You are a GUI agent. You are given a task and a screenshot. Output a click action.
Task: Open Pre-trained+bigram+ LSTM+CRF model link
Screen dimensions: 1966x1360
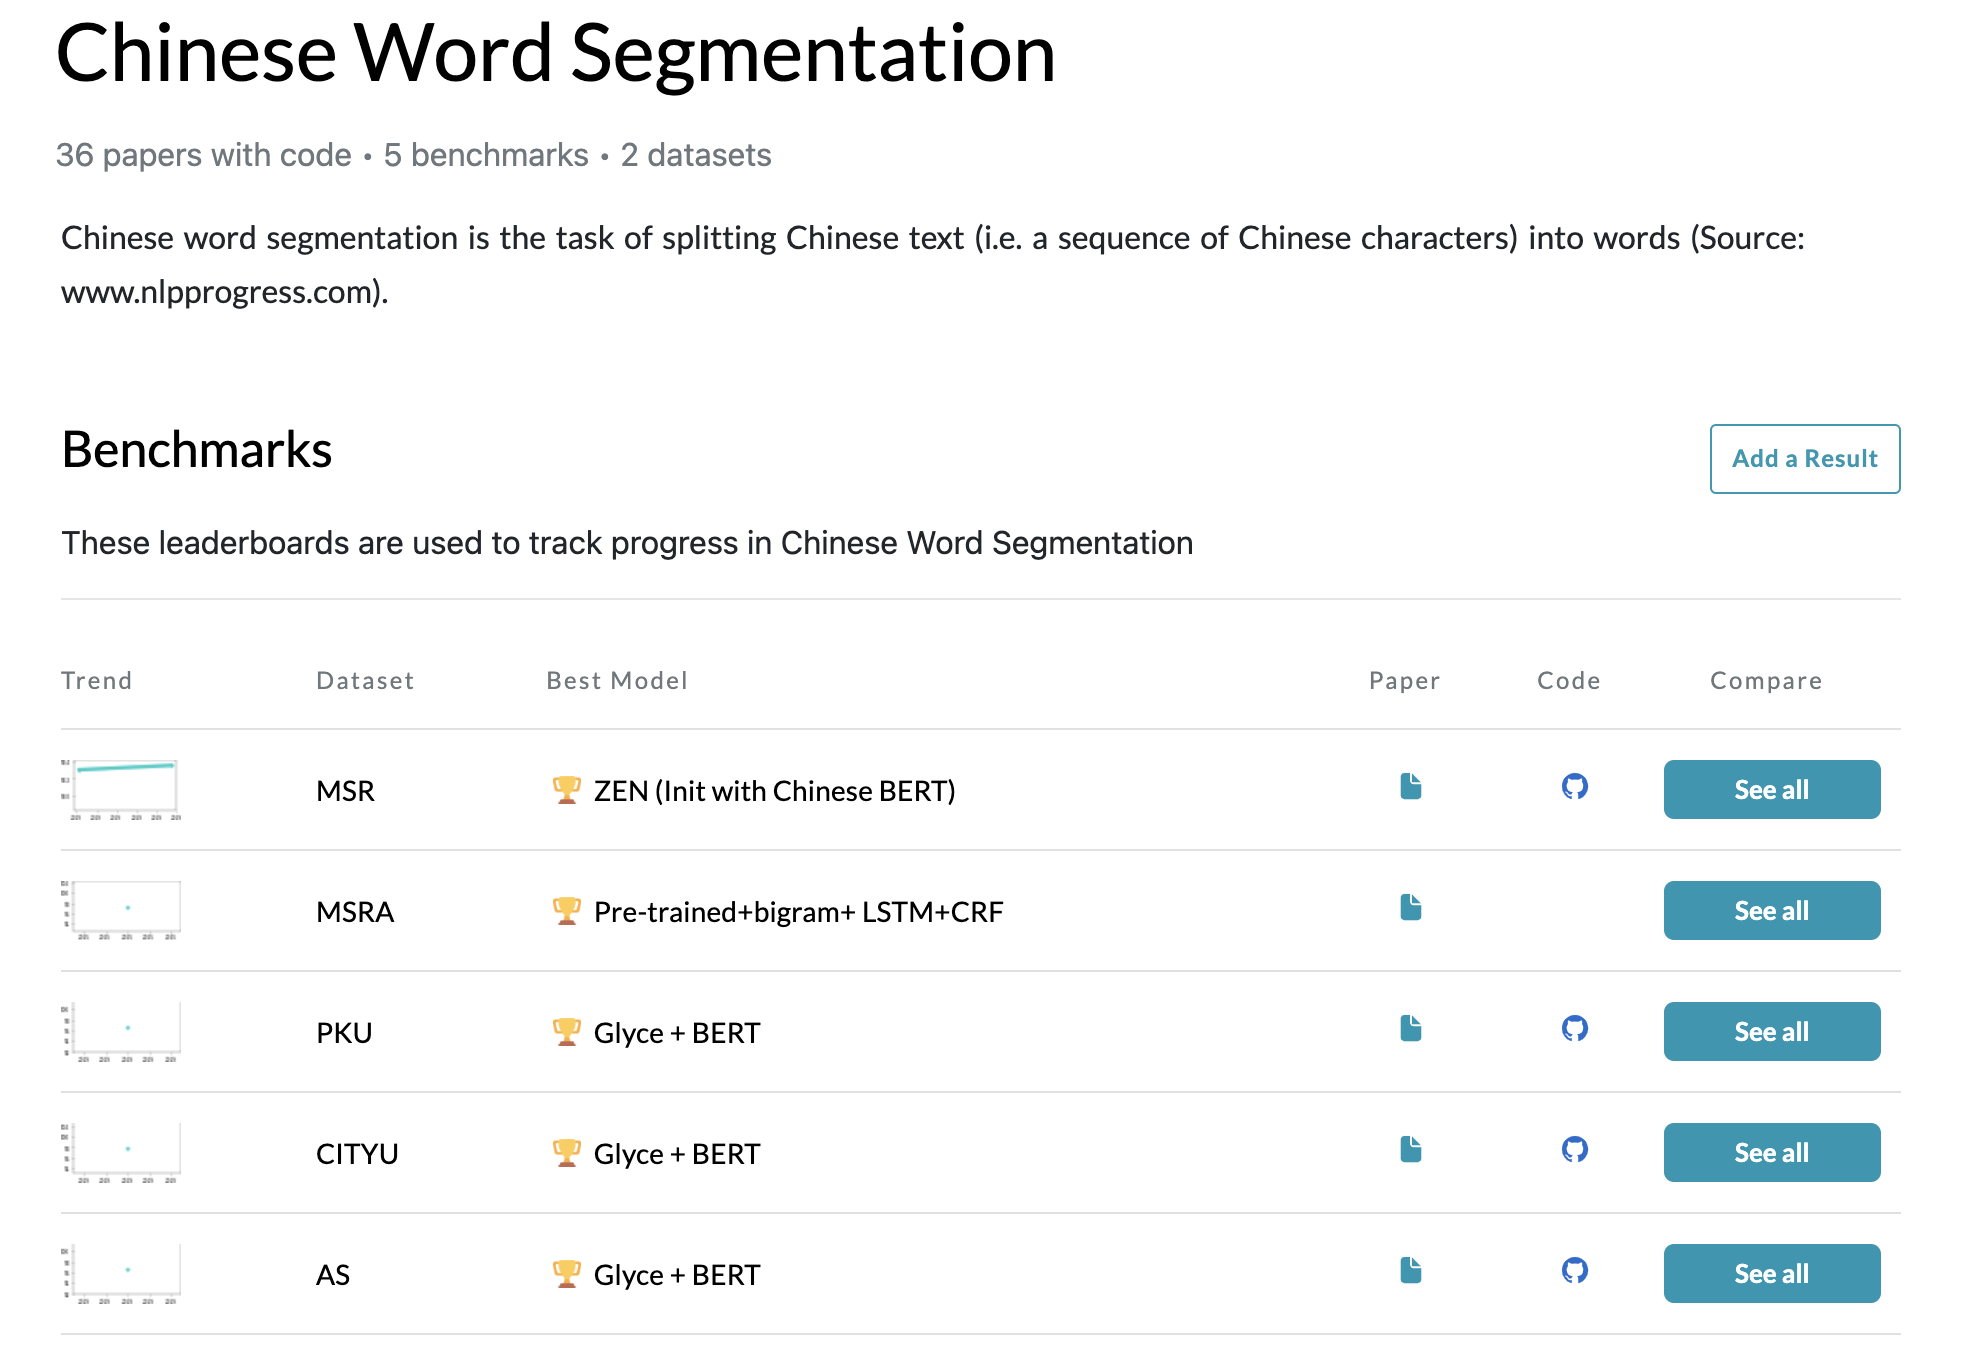coord(798,912)
